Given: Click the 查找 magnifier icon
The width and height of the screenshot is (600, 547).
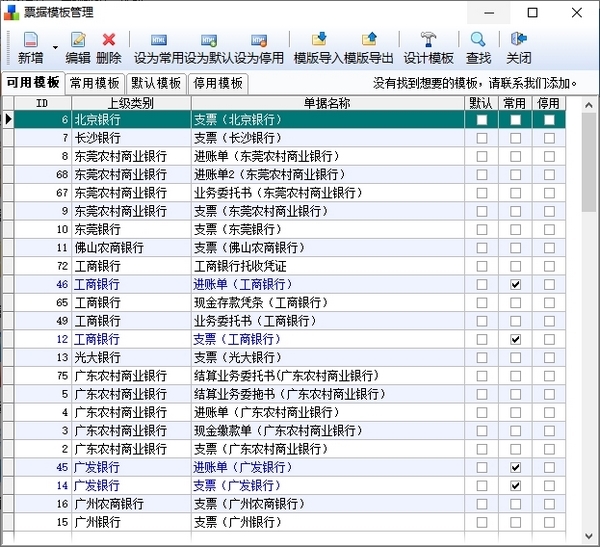Looking at the screenshot, I should click(x=478, y=39).
